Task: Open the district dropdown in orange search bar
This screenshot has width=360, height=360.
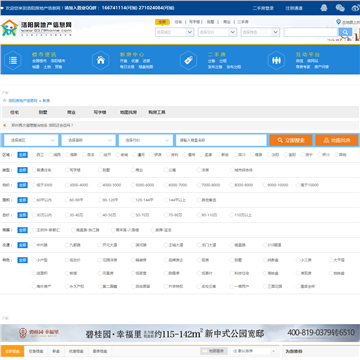Action: click(x=31, y=140)
